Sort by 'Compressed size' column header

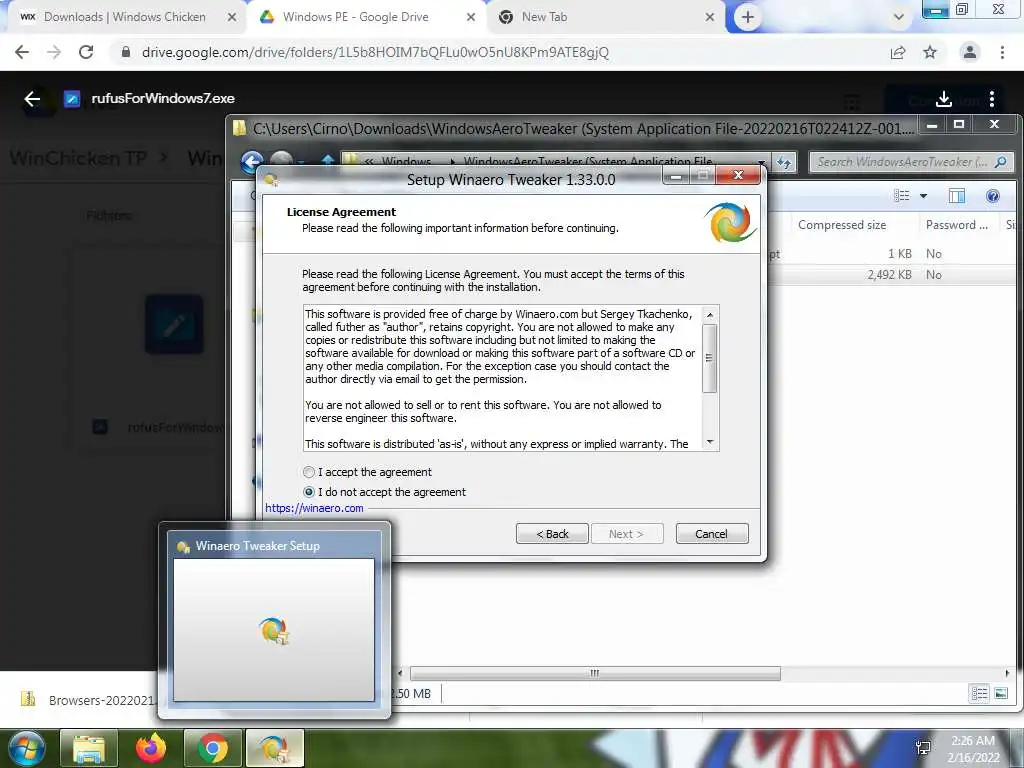pos(842,225)
